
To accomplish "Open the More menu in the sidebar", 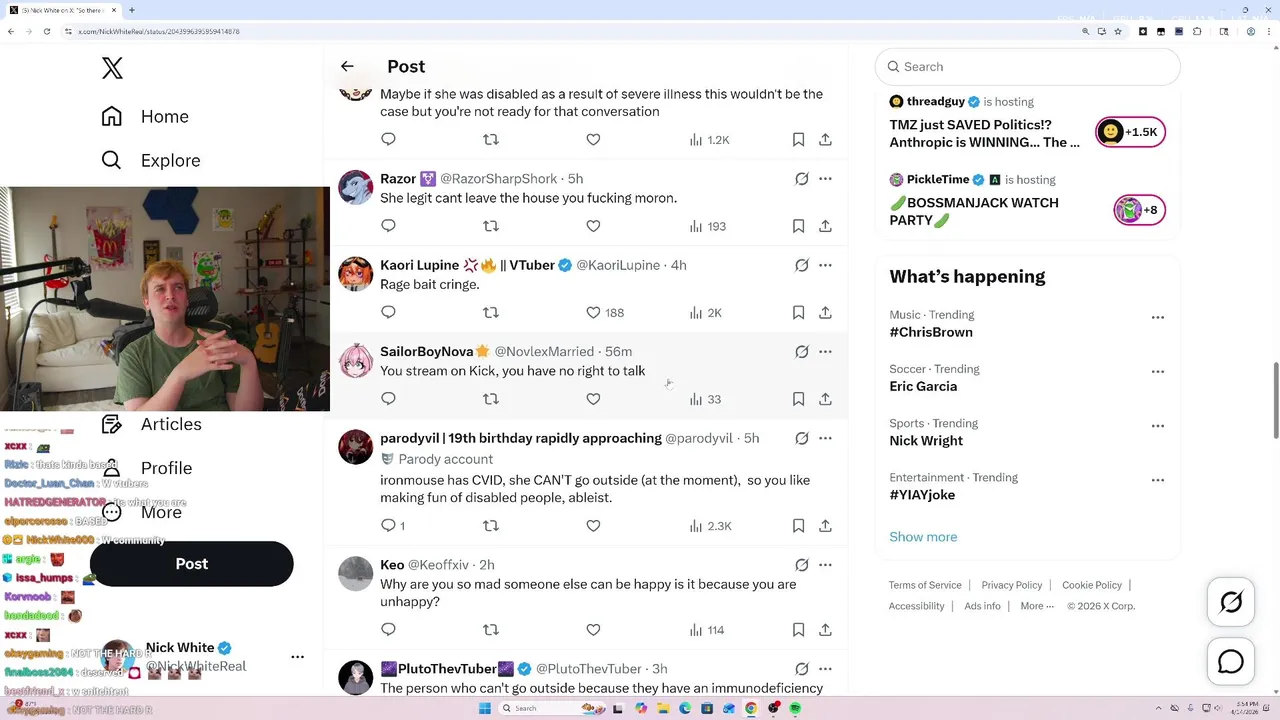I will (141, 512).
